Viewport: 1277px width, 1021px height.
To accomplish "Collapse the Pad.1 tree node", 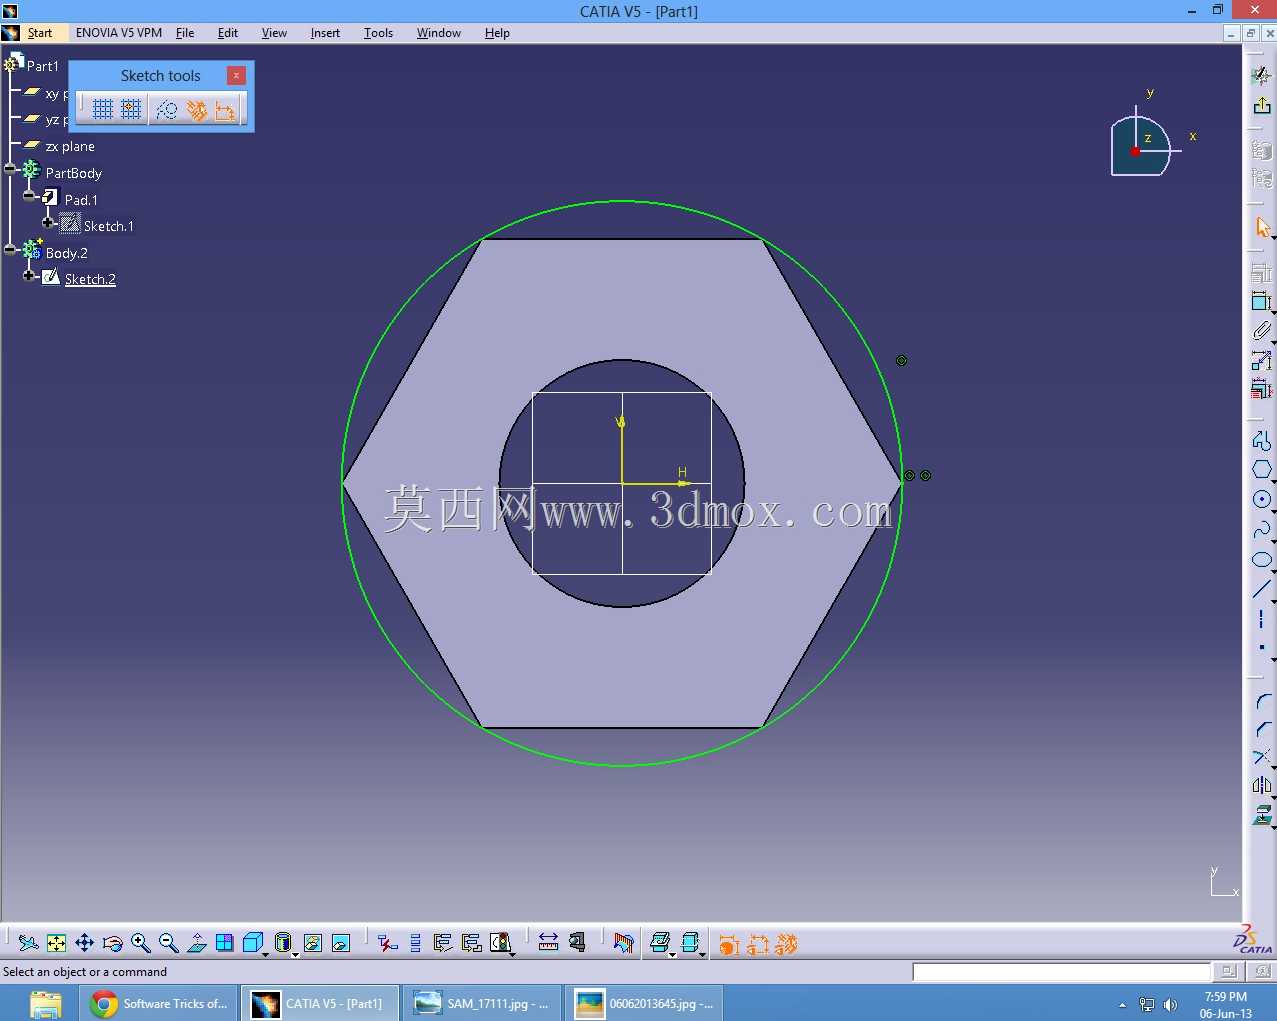I will point(29,196).
